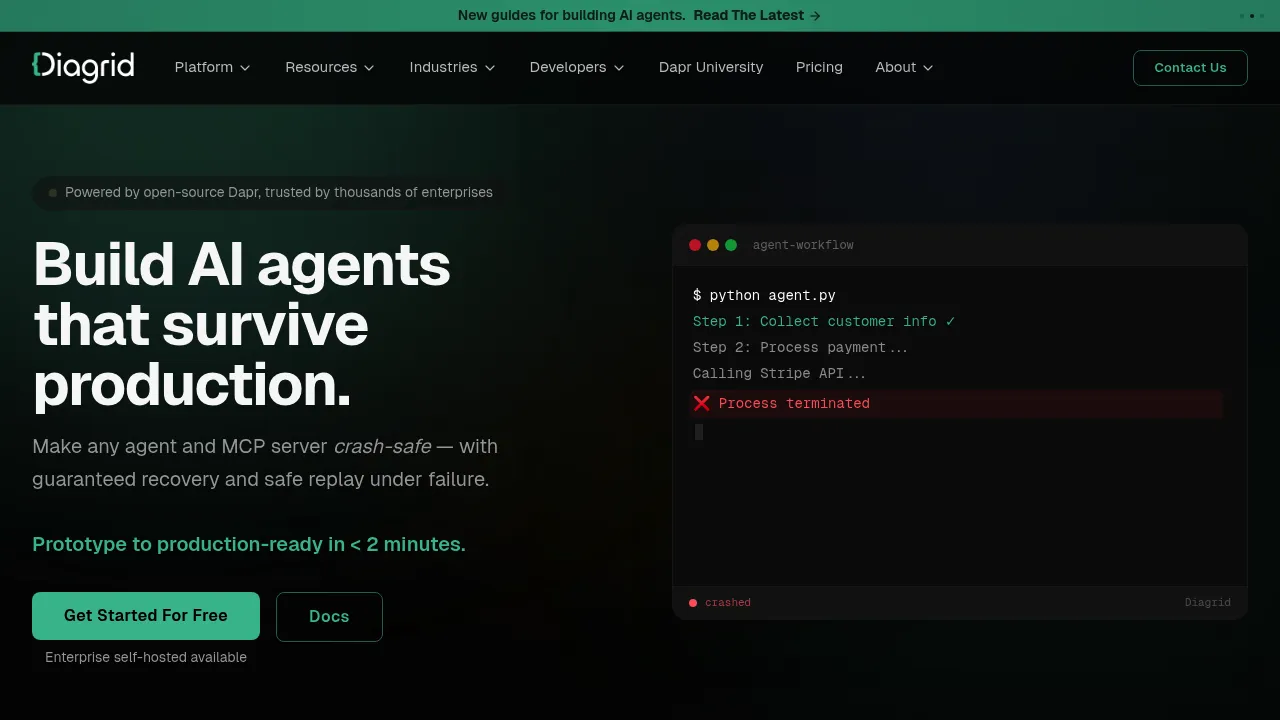Open the Dapr University page

point(711,67)
